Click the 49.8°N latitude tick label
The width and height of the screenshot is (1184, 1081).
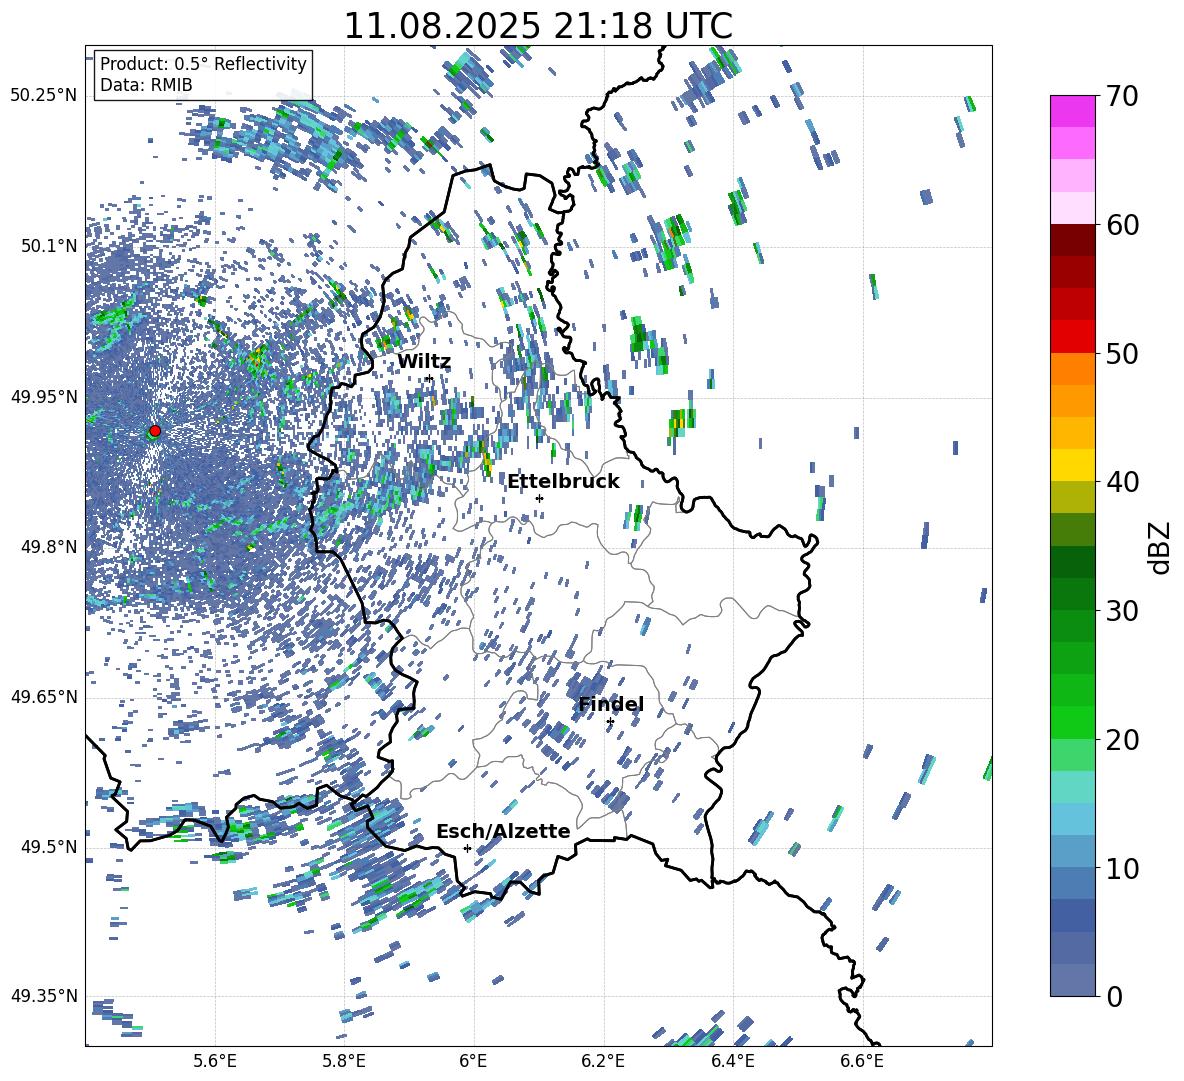pyautogui.click(x=48, y=547)
